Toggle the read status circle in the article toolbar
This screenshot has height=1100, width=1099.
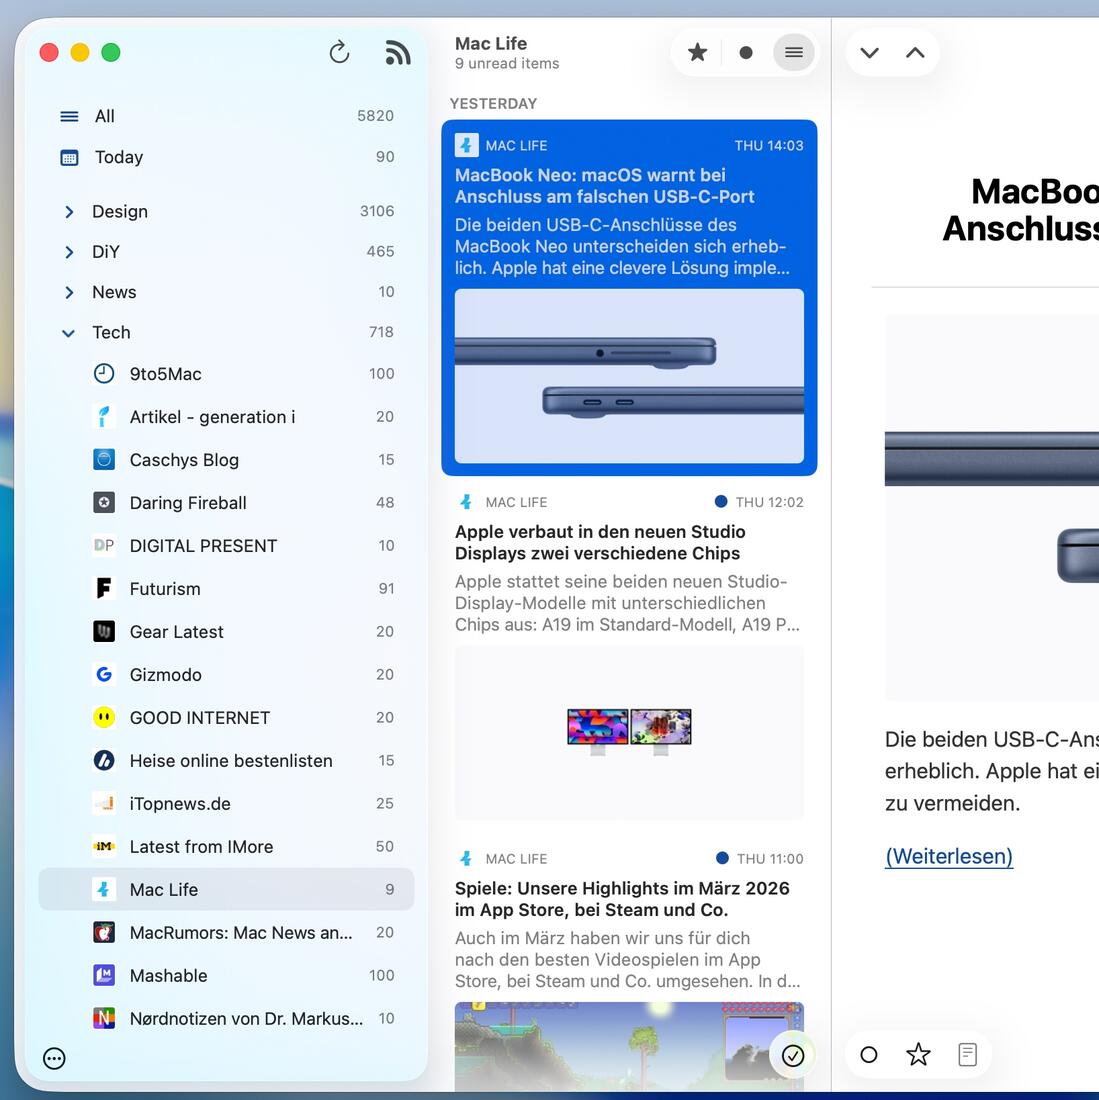click(869, 1054)
